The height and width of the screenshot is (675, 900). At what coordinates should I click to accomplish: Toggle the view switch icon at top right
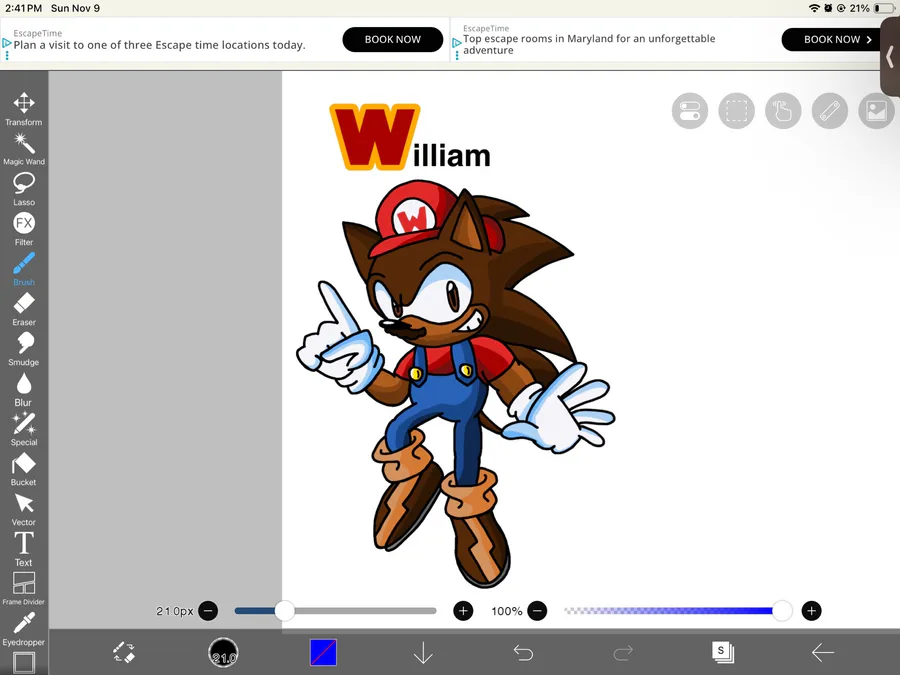[690, 111]
